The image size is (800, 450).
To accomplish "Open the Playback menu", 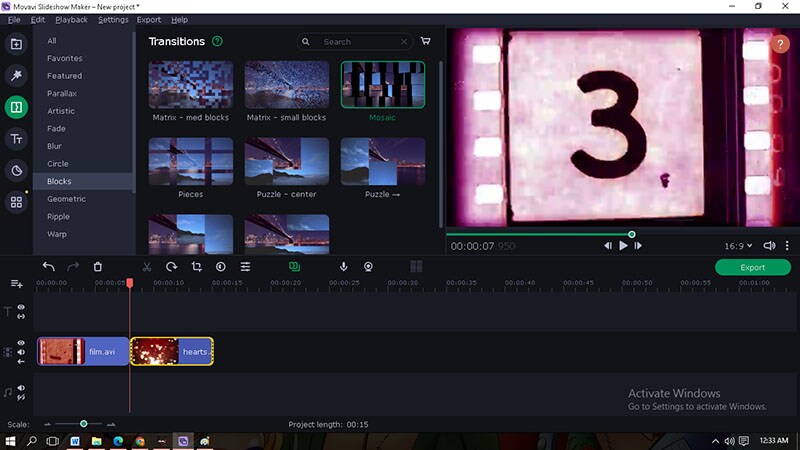I will (71, 19).
